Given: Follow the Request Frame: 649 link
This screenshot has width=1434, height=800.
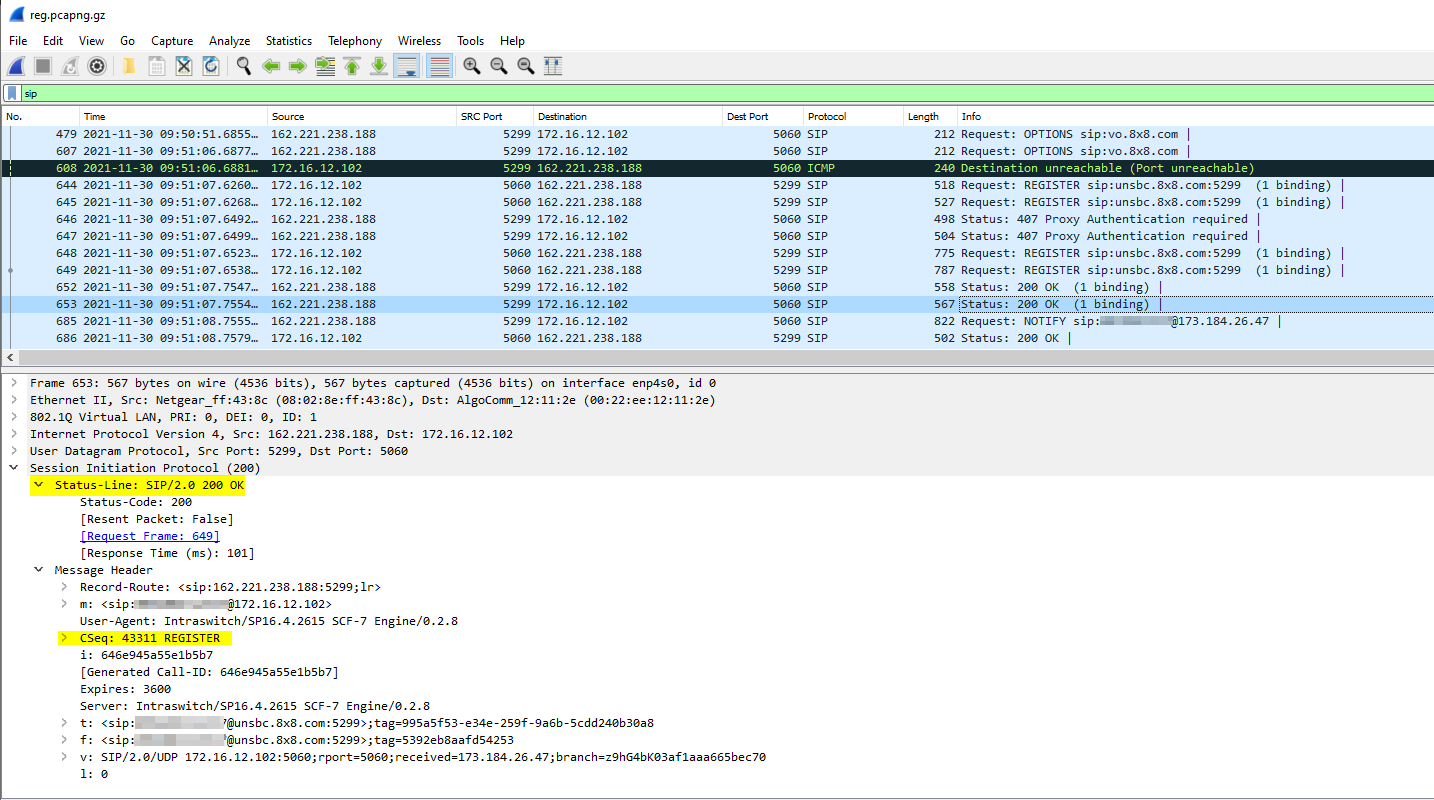Looking at the screenshot, I should 149,536.
